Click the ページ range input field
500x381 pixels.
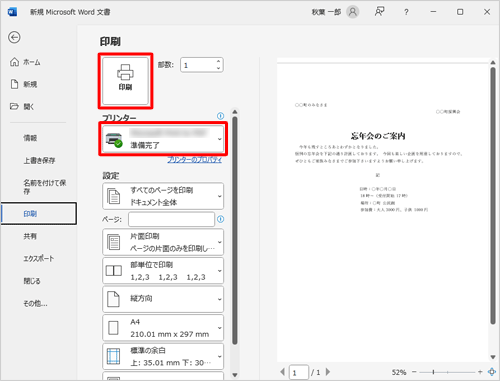point(171,219)
